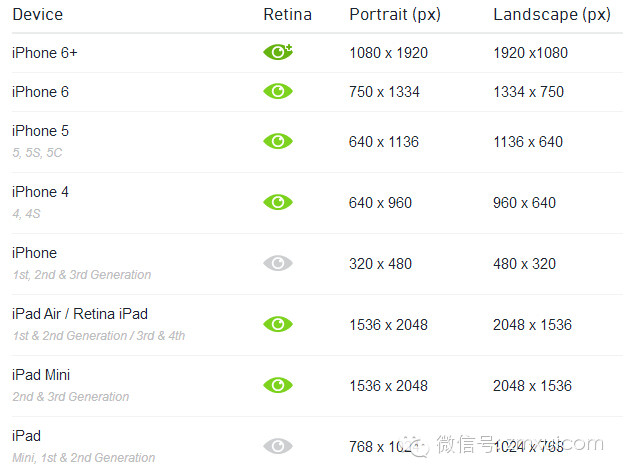Click the iPad Air / Retina iPad name
Image resolution: width=623 pixels, height=475 pixels.
point(80,314)
